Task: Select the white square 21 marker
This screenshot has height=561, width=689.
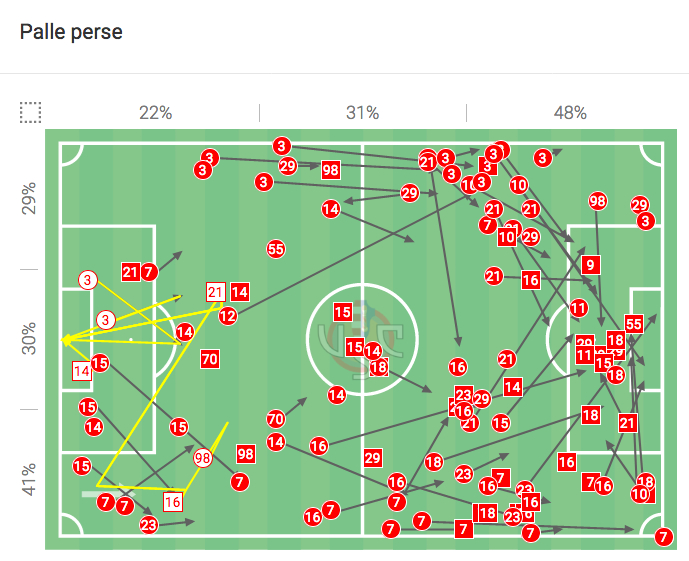Action: point(215,292)
